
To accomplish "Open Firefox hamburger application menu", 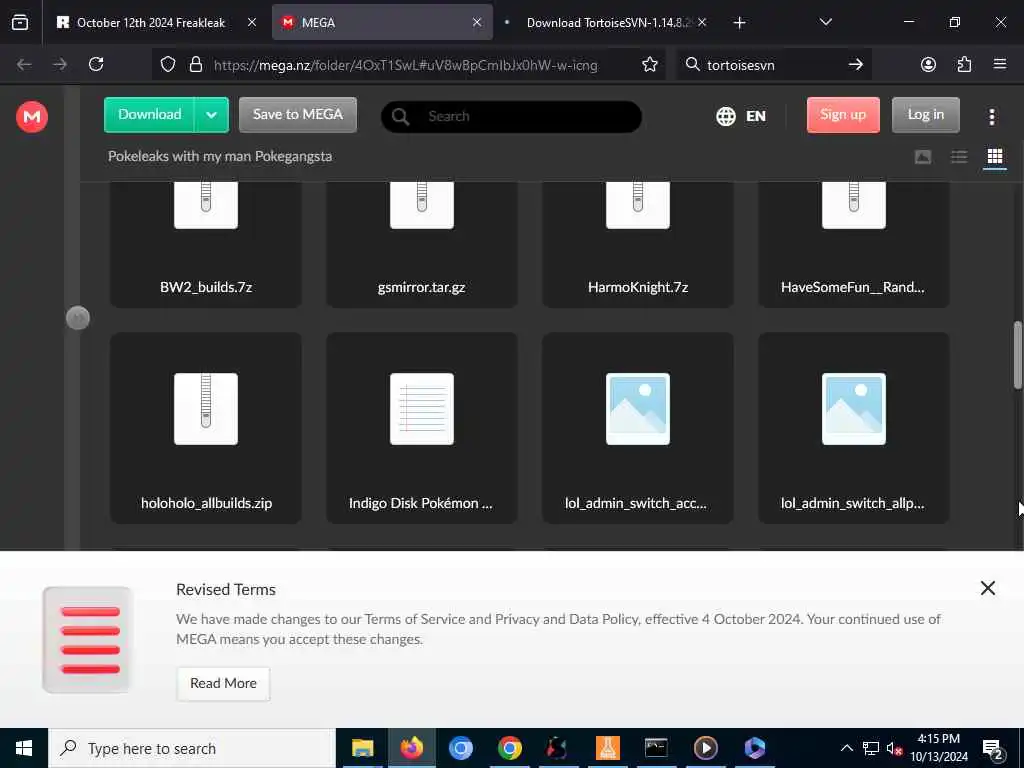I will [1000, 64].
